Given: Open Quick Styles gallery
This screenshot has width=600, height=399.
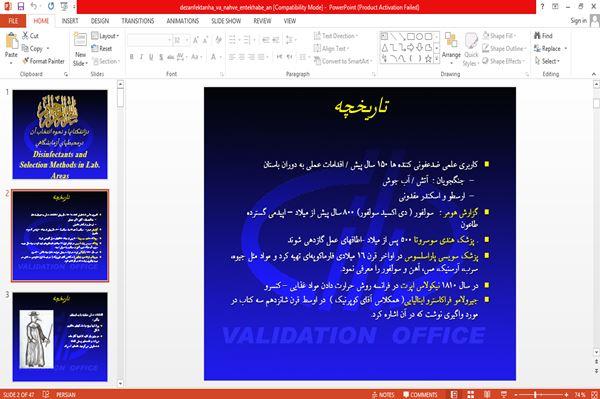Looking at the screenshot, I should coord(471,50).
